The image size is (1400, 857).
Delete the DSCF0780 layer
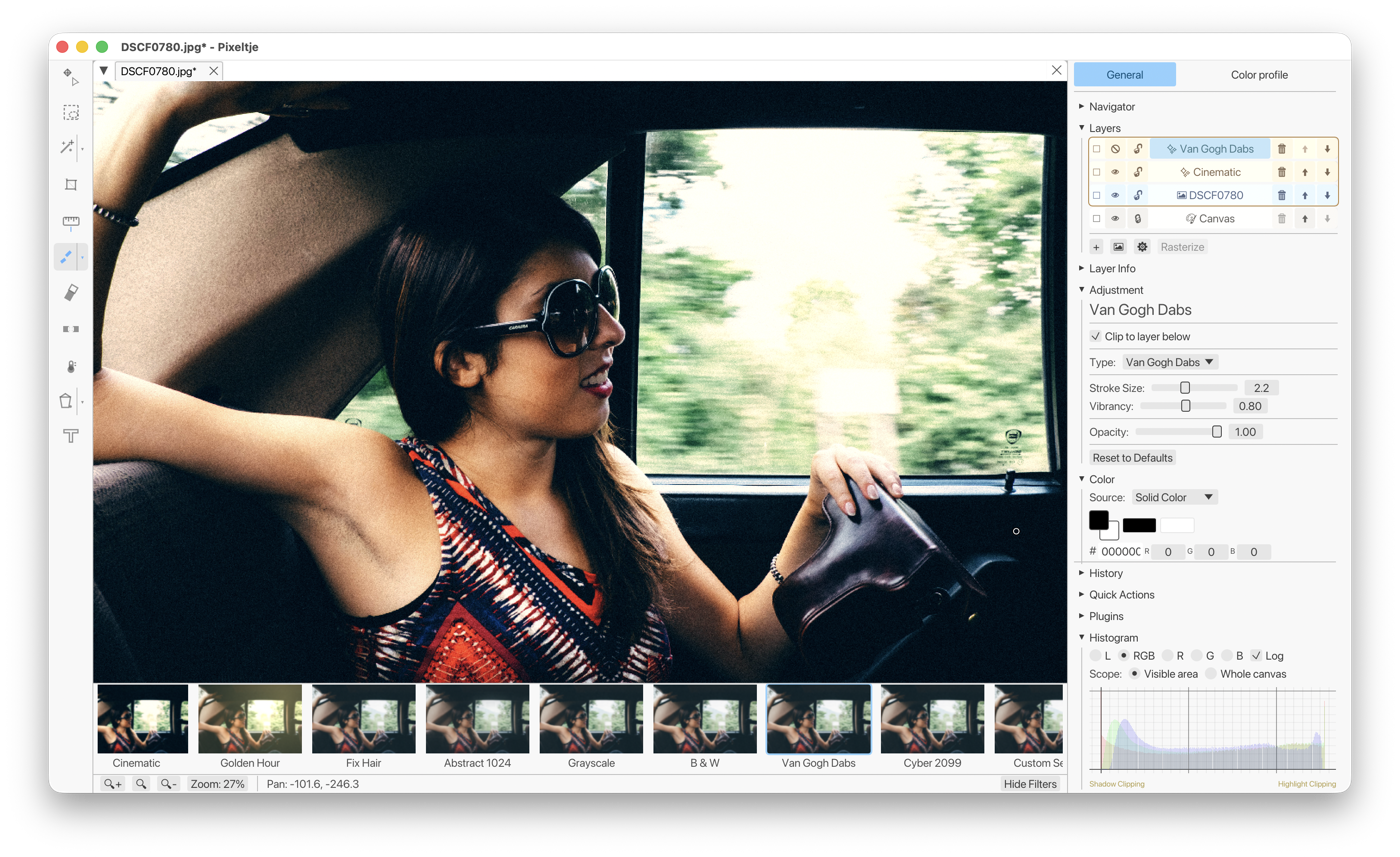pyautogui.click(x=1282, y=195)
